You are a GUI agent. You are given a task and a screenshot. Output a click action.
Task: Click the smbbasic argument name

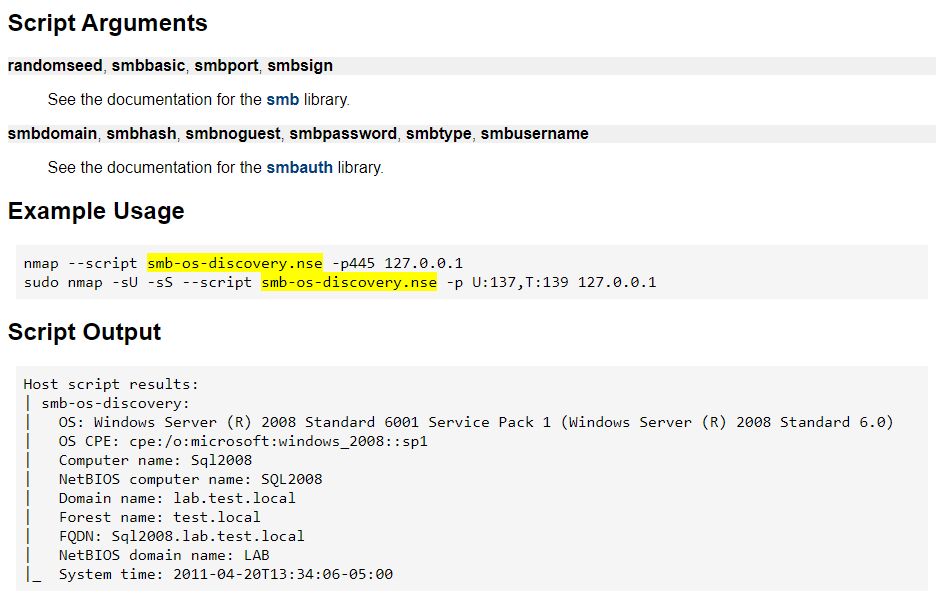click(x=148, y=65)
